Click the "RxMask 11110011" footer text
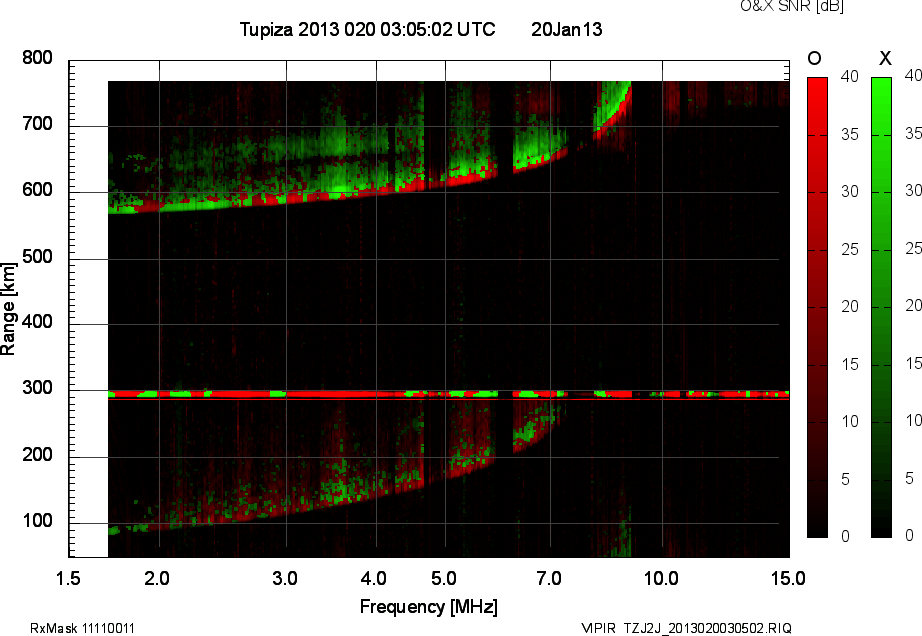This screenshot has width=922, height=636. (82, 628)
